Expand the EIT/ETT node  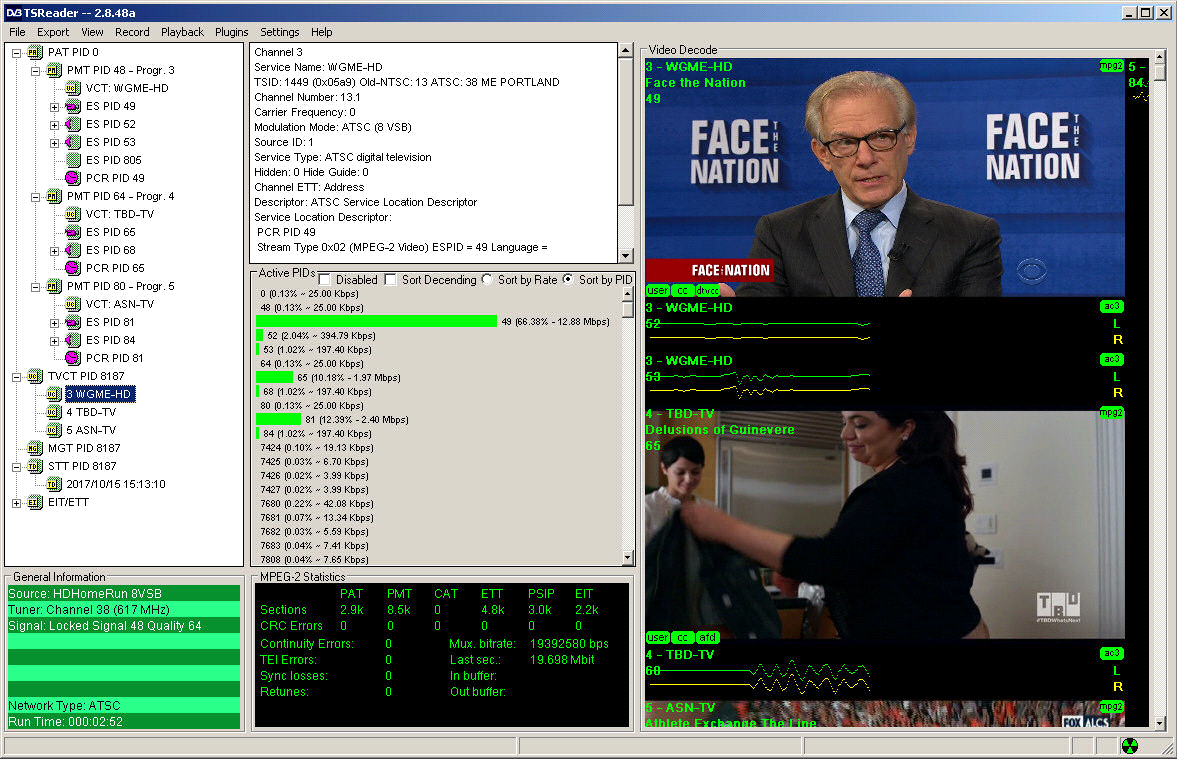pos(17,503)
